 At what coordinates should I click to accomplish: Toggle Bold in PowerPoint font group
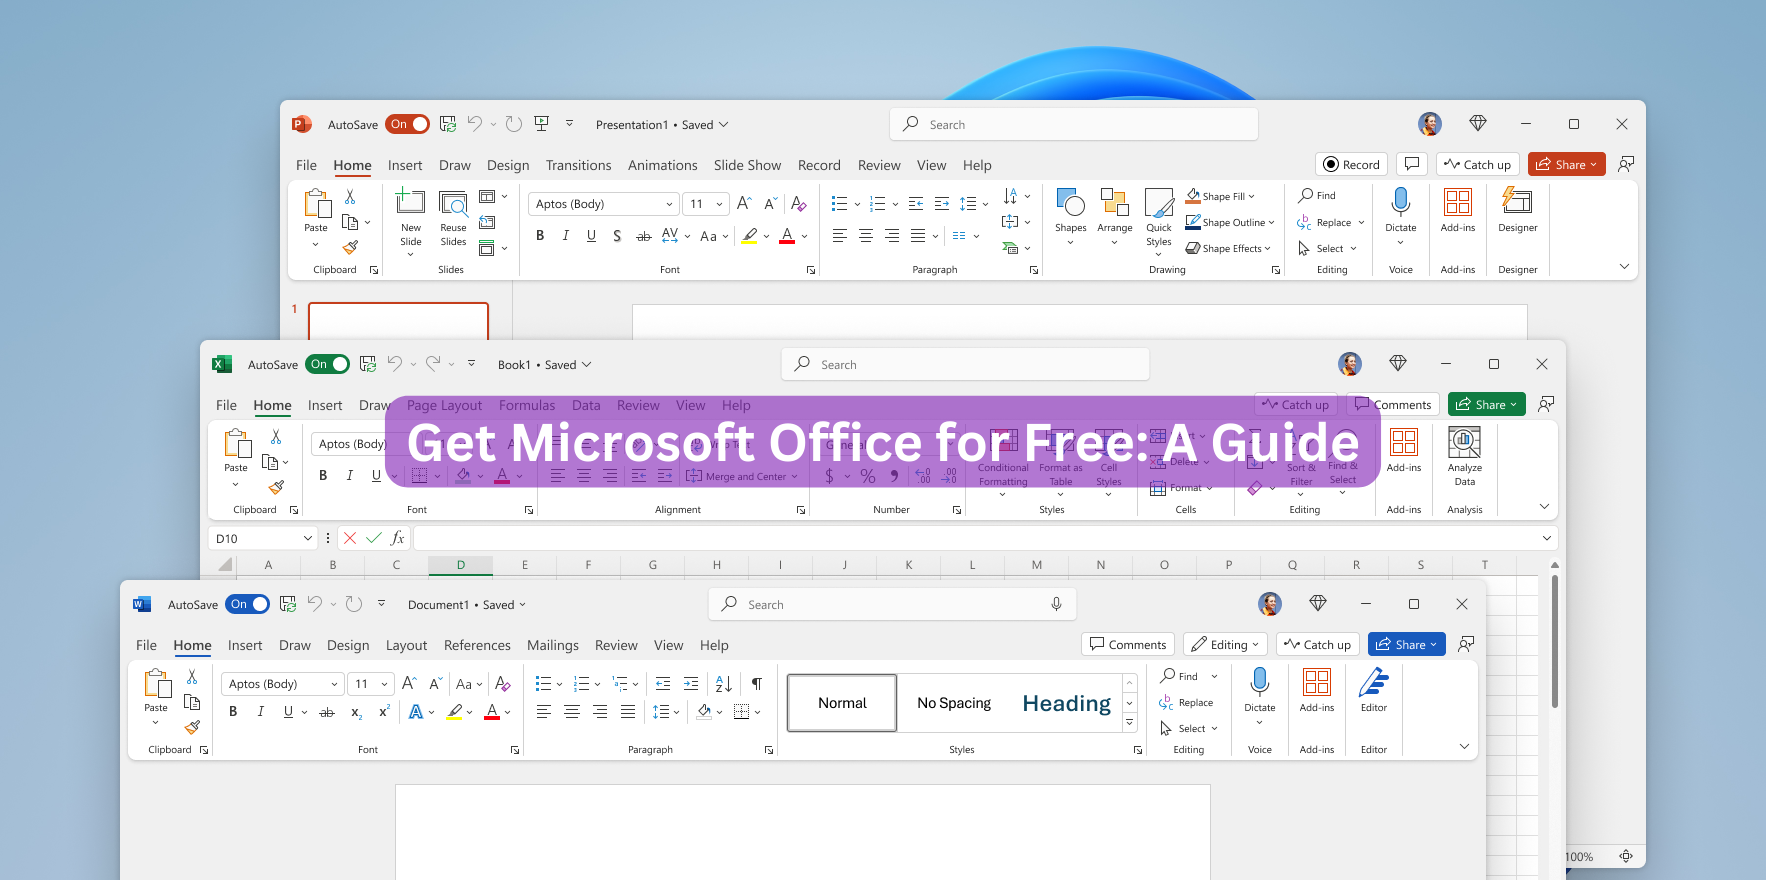coord(540,236)
